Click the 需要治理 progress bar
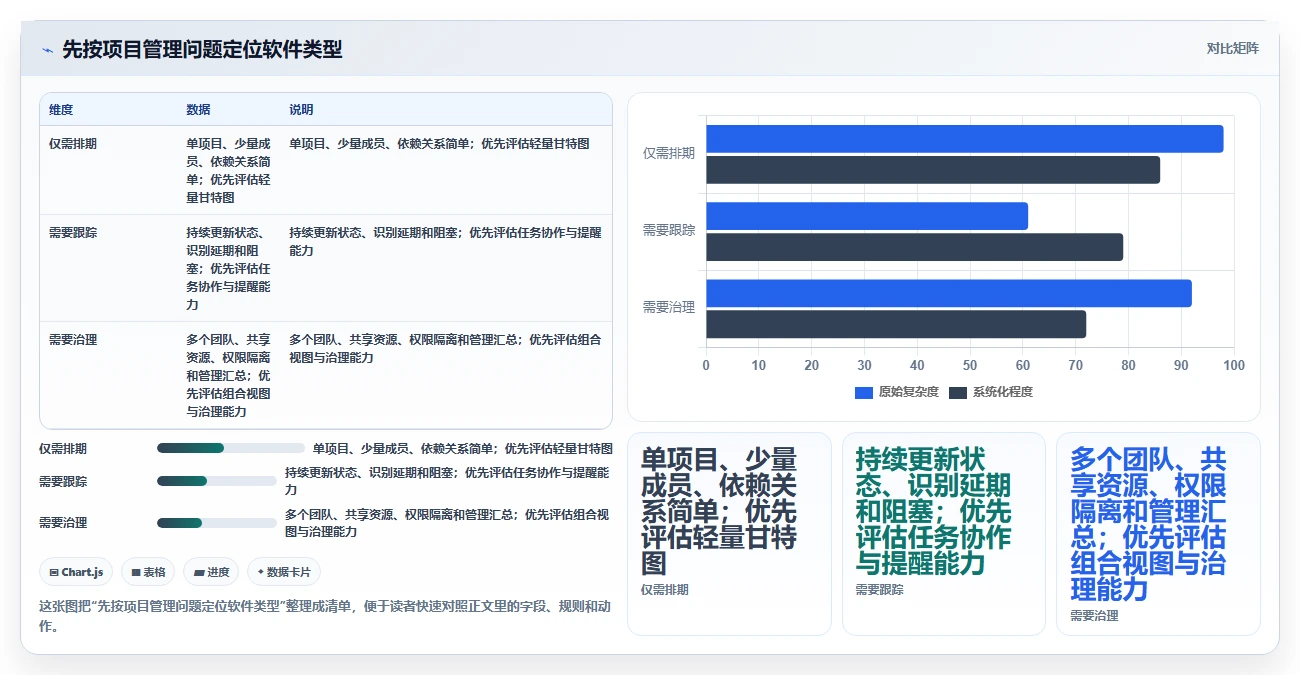Image resolution: width=1300 pixels, height=675 pixels. click(217, 522)
